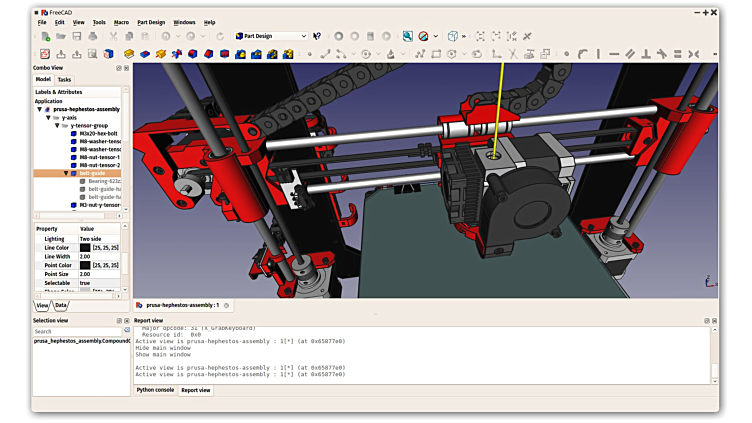Open the Data properties tab
The height and width of the screenshot is (423, 752).
point(61,305)
